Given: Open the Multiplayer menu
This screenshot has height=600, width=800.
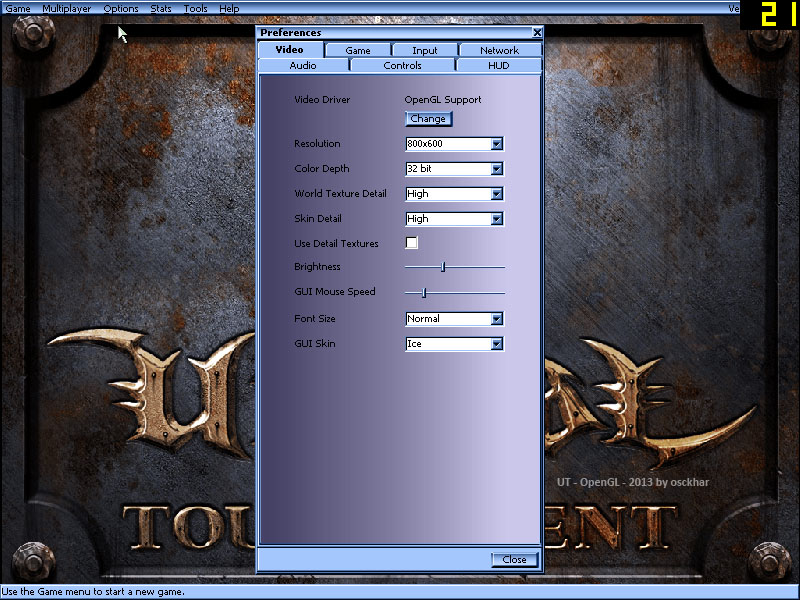Looking at the screenshot, I should pos(66,9).
